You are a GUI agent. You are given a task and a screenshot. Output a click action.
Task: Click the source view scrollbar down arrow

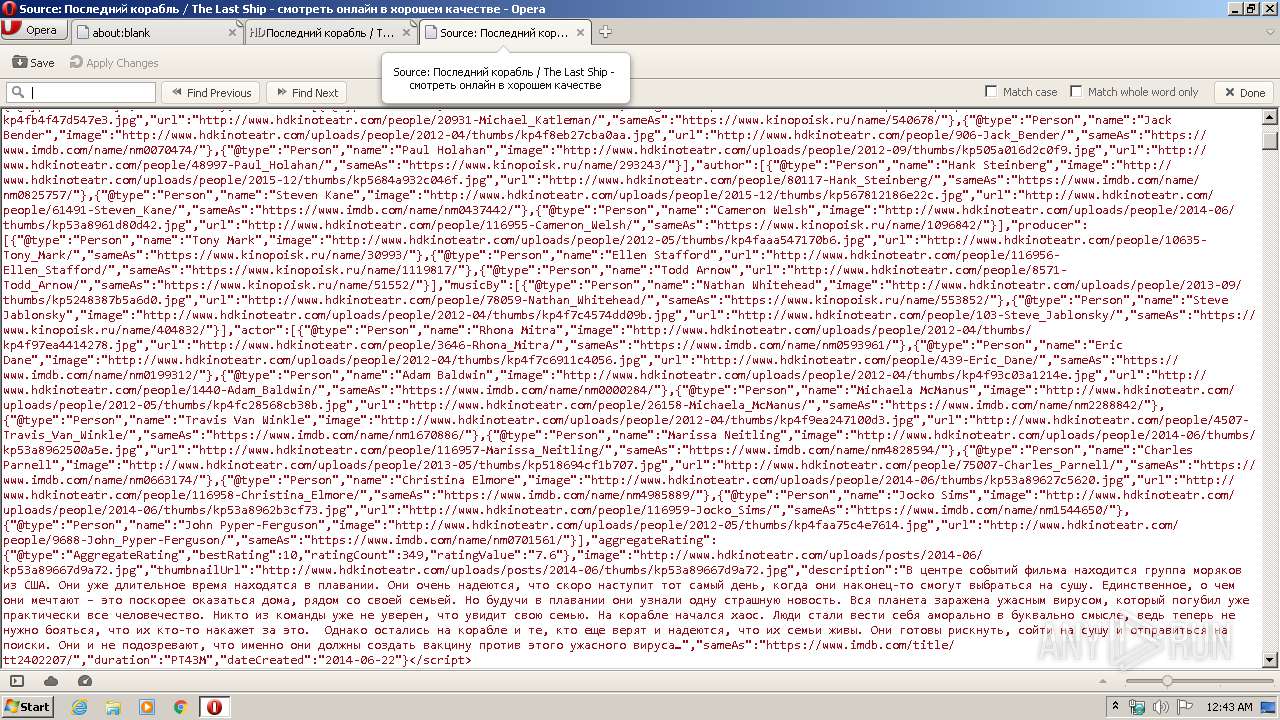[1270, 660]
